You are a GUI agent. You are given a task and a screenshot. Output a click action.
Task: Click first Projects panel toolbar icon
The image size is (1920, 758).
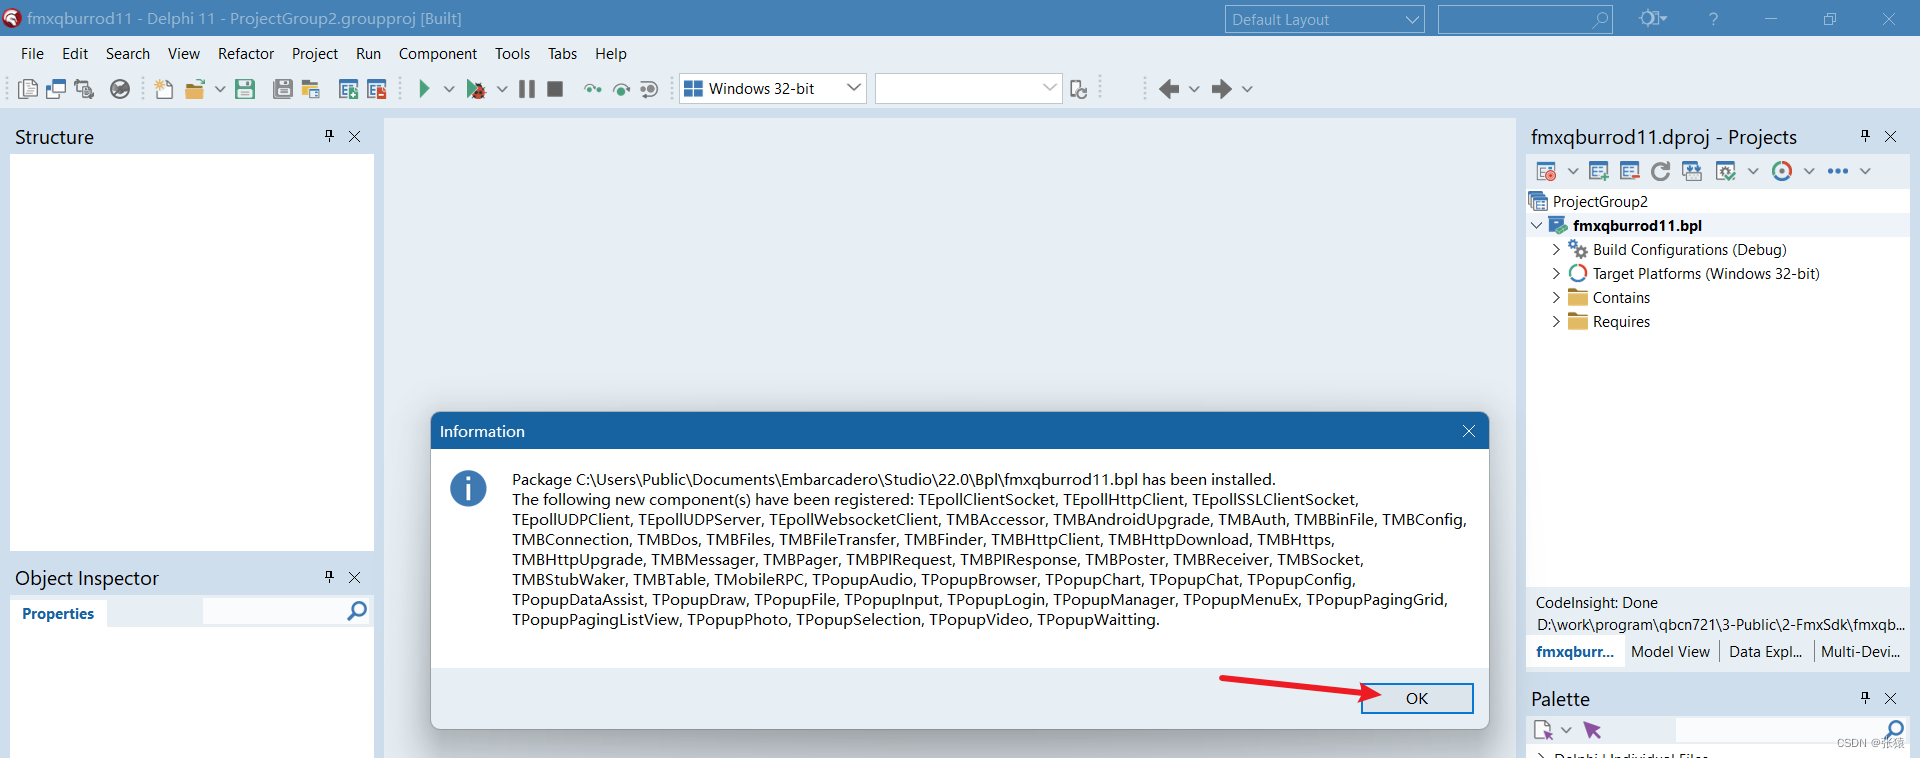[x=1546, y=171]
